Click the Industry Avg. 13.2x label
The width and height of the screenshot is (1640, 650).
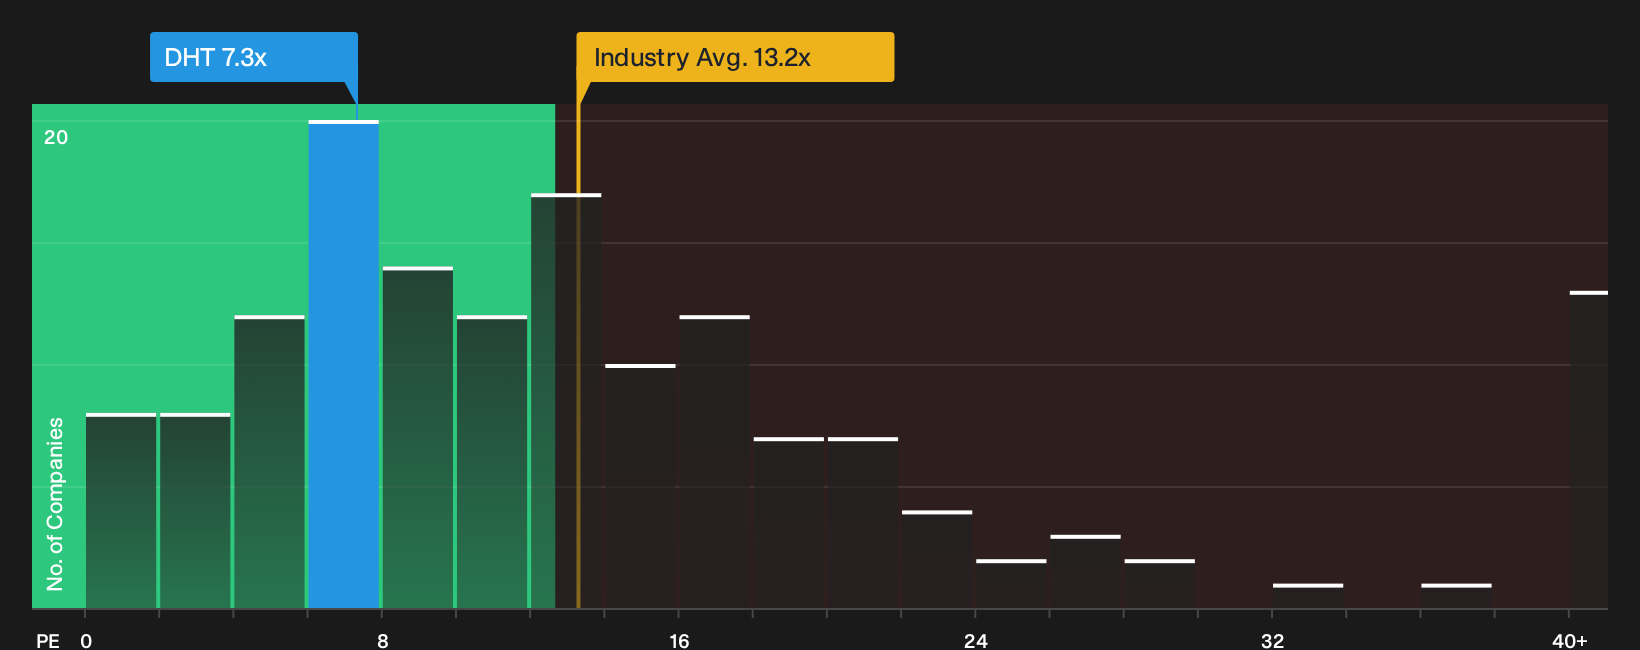tap(735, 57)
